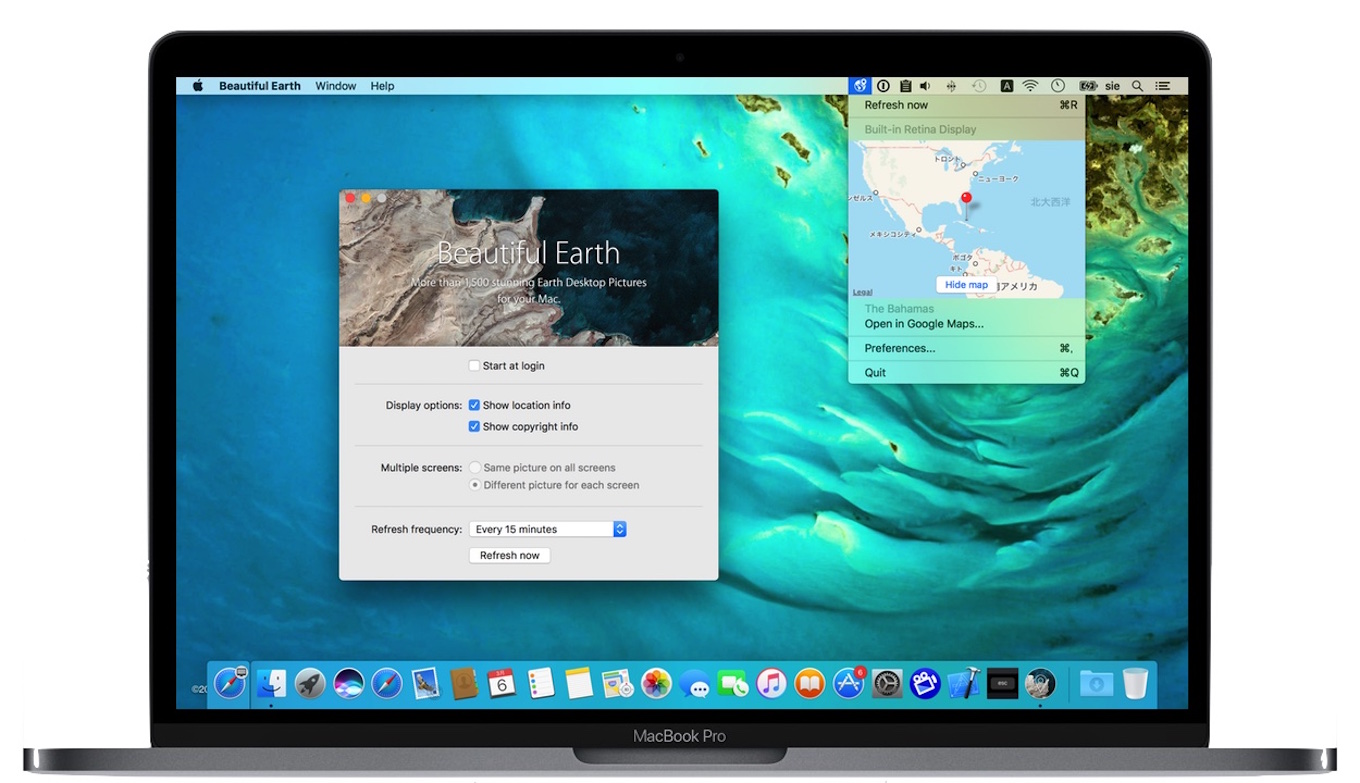
Task: Enable Start at login checkbox
Action: tap(474, 366)
